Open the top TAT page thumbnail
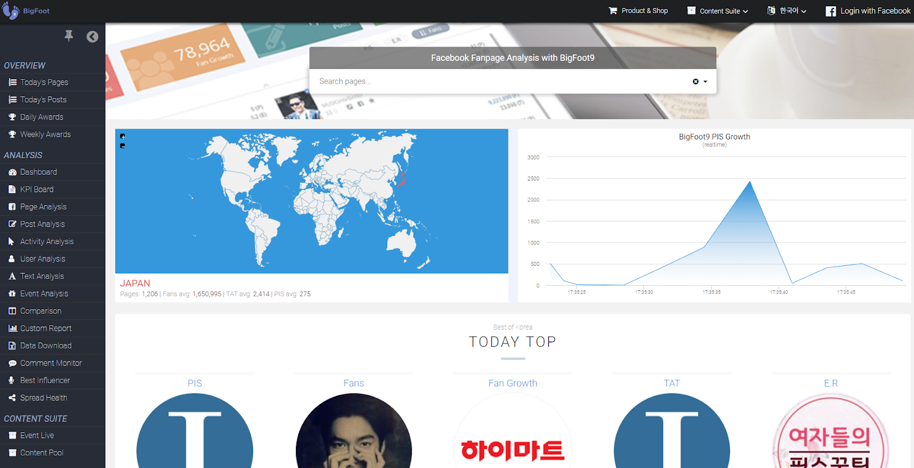Screen dimensions: 914x468 tap(672, 431)
